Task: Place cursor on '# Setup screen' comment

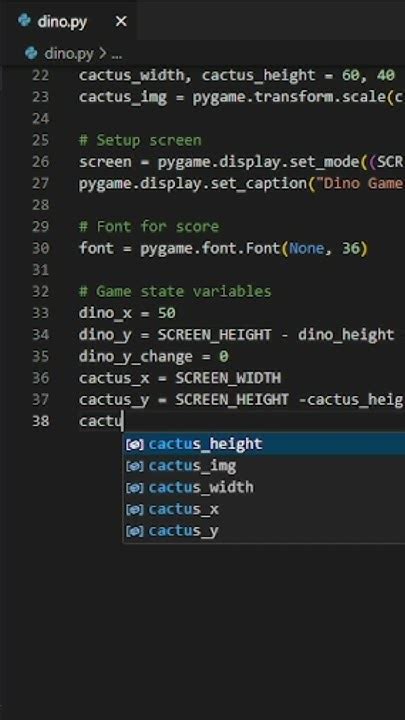Action: 140,141
